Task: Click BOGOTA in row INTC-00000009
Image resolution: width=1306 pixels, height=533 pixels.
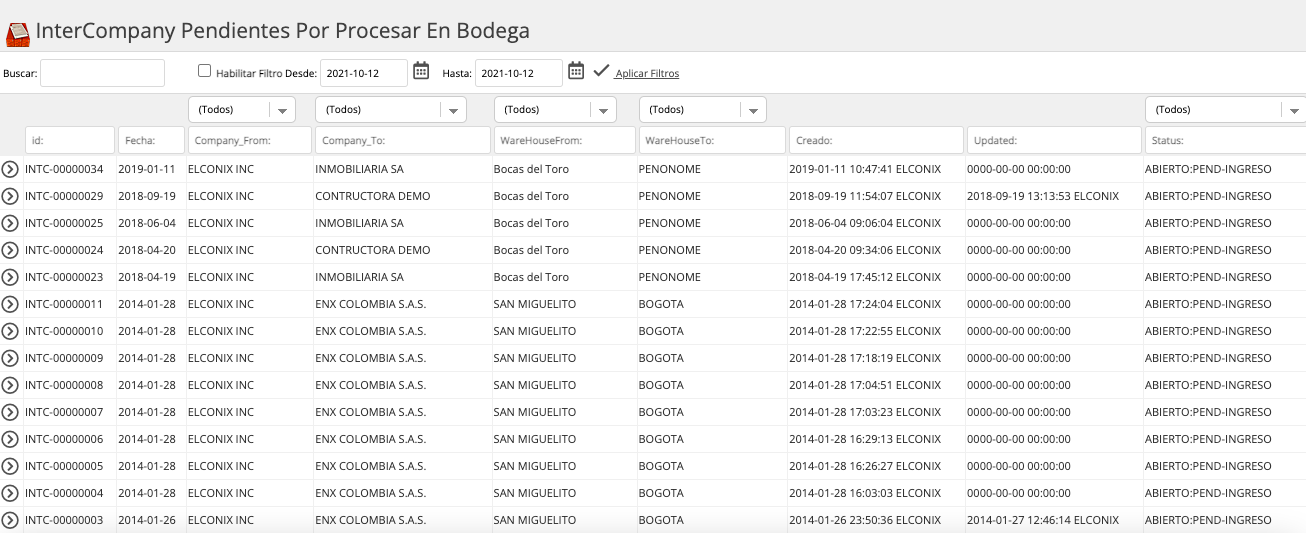Action: tap(662, 358)
